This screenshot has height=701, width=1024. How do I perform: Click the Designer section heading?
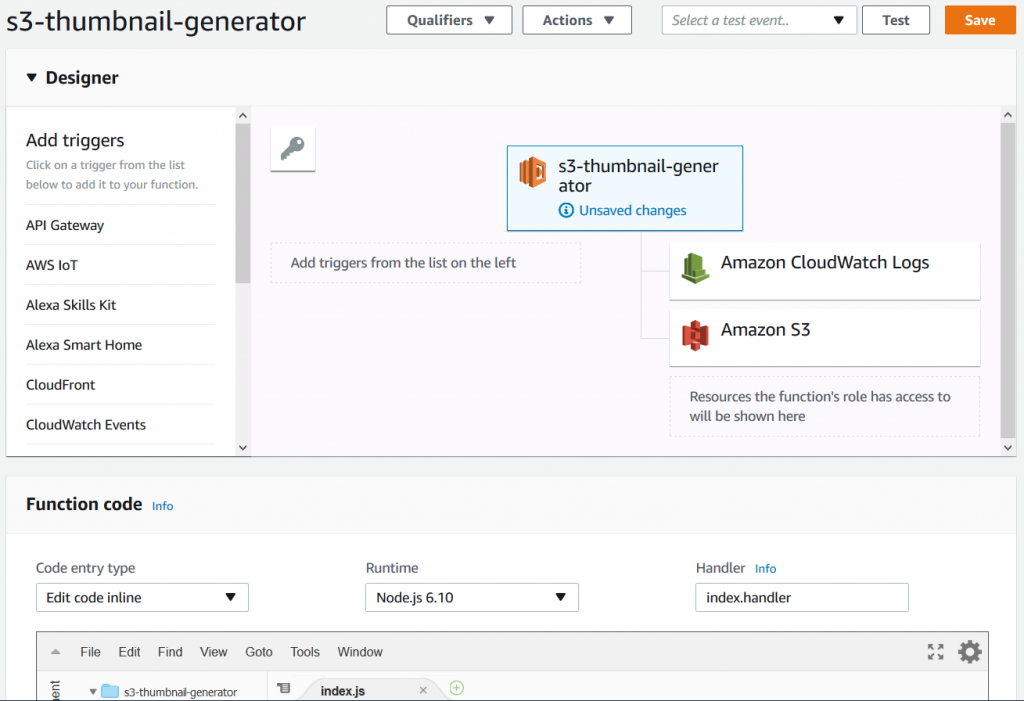coord(82,78)
